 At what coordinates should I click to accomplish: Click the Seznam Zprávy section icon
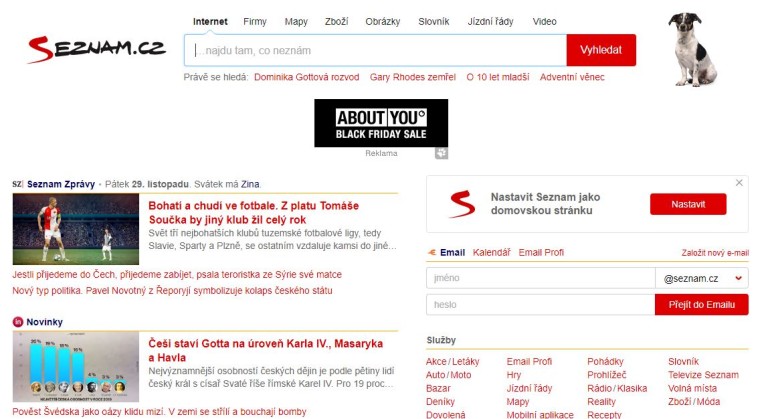(x=18, y=184)
